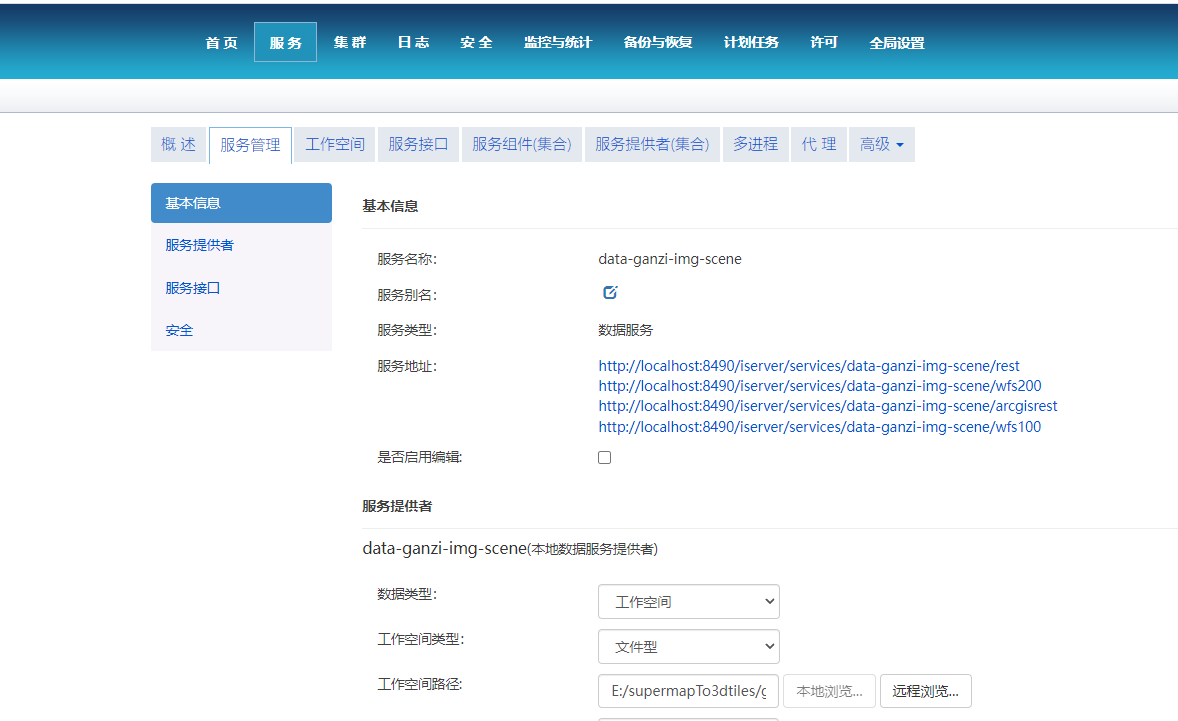The width and height of the screenshot is (1178, 721).
Task: Click the 远程浏览... button
Action: (926, 691)
